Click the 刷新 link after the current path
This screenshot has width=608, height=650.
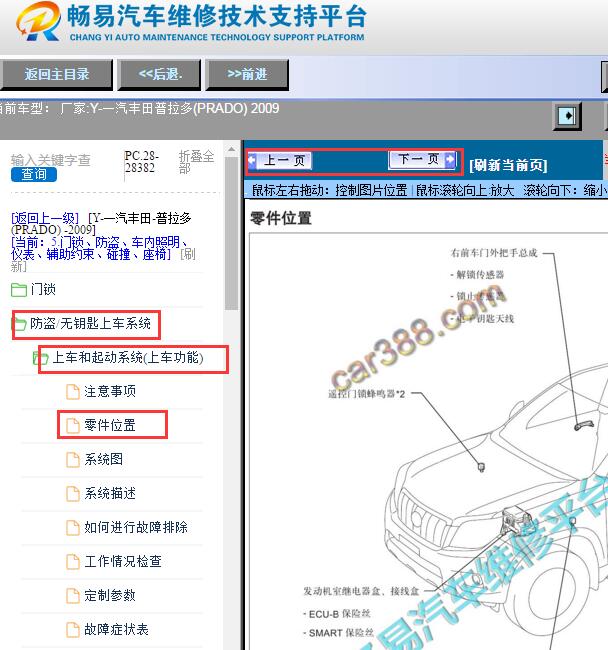[188, 254]
